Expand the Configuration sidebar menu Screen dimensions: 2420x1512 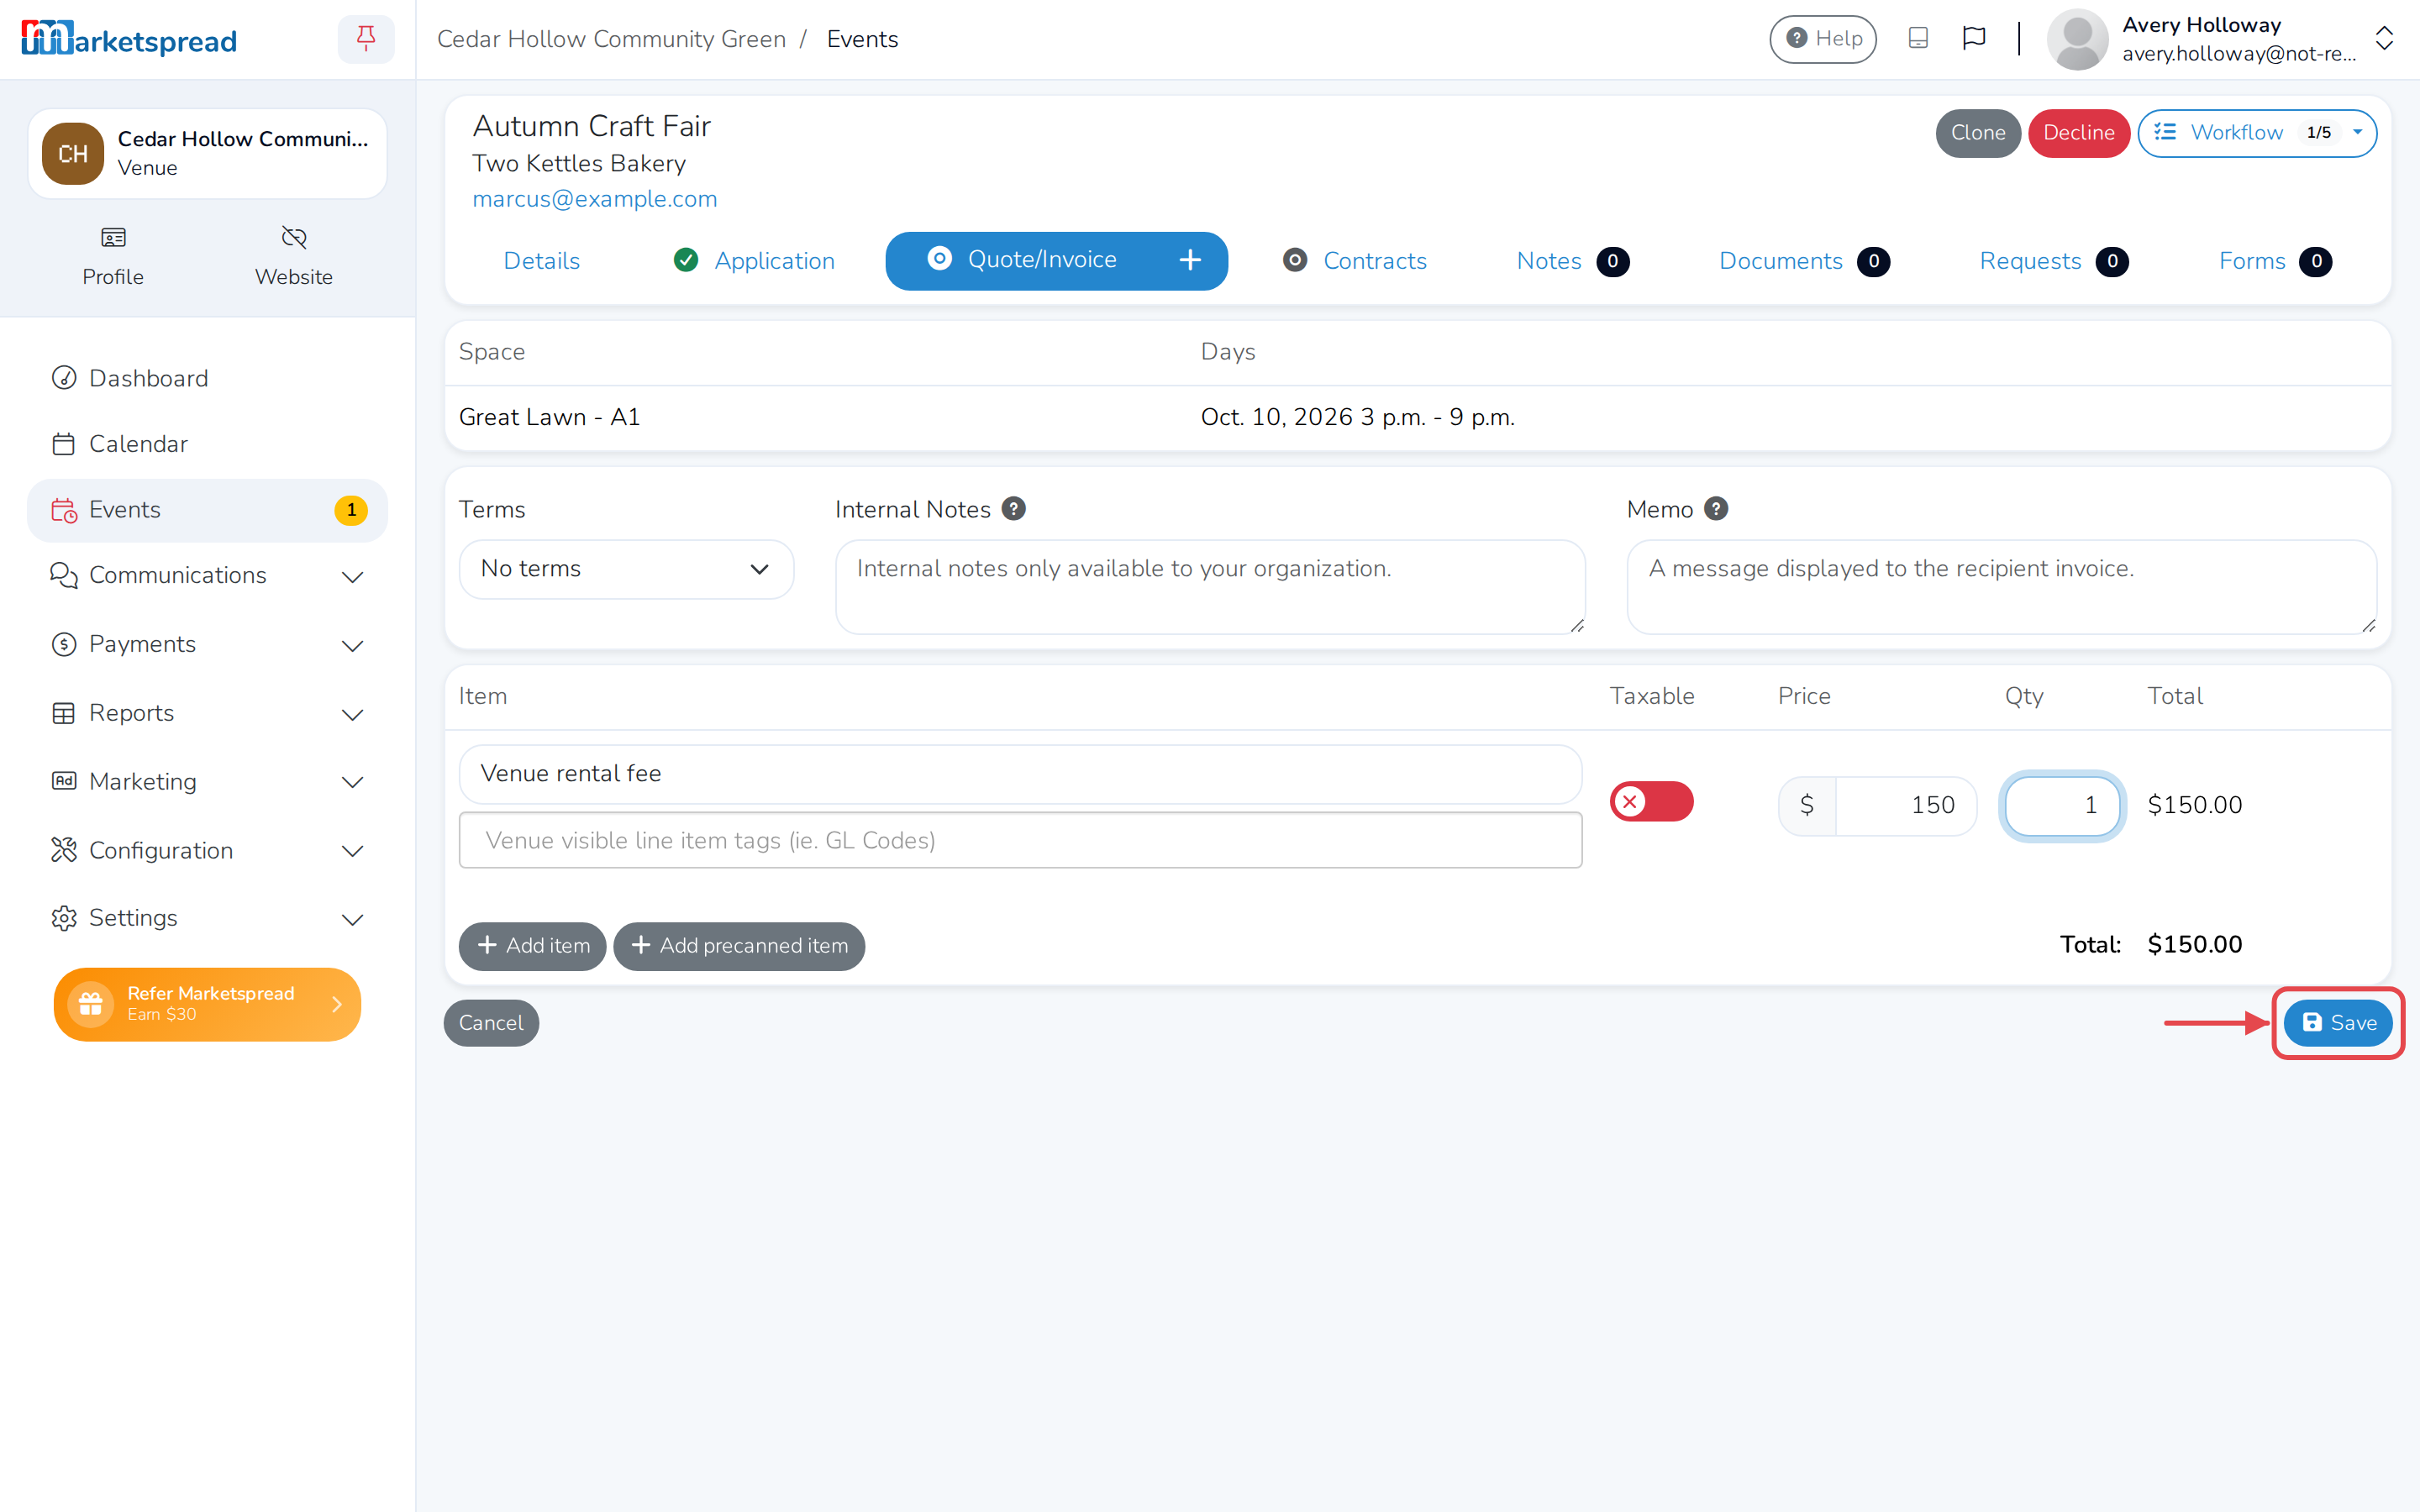[207, 850]
